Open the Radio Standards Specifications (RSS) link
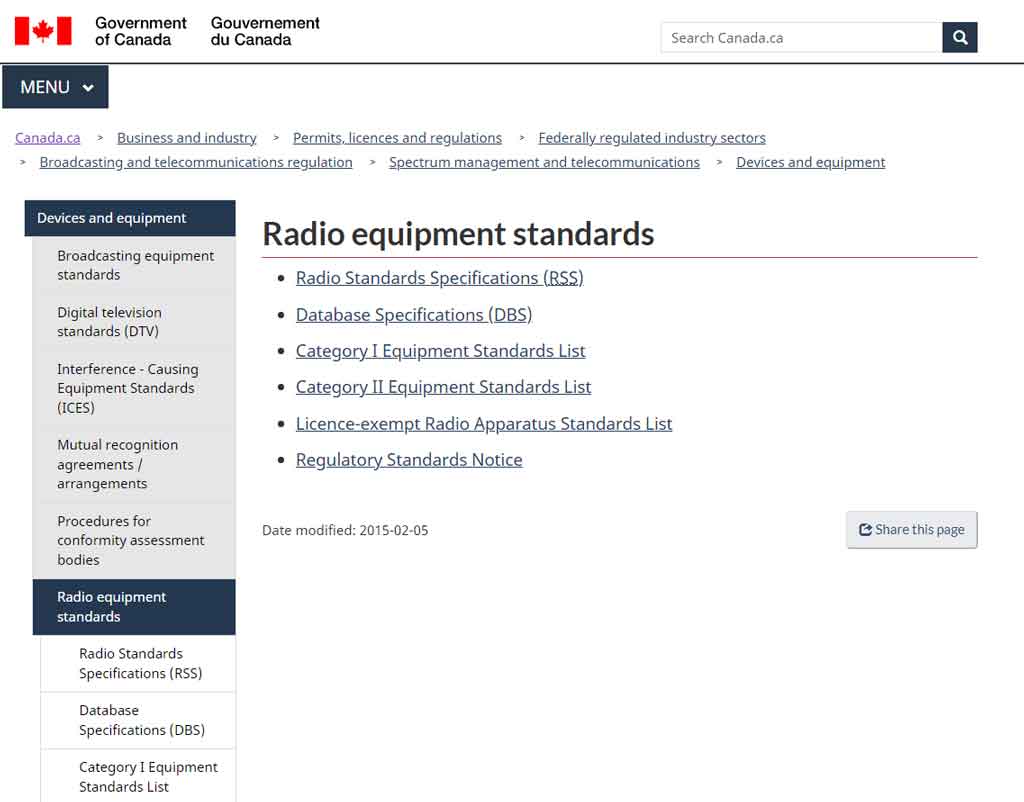 [439, 278]
